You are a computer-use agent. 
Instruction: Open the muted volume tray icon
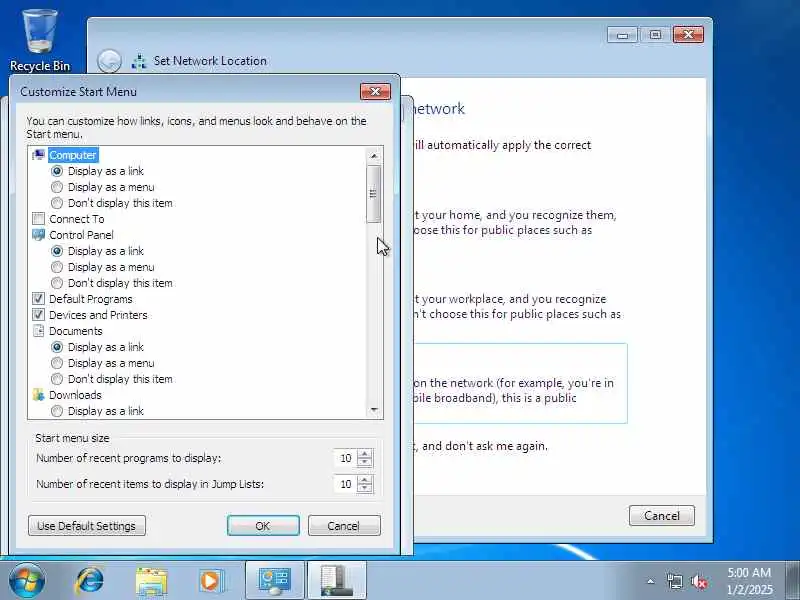pyautogui.click(x=698, y=581)
